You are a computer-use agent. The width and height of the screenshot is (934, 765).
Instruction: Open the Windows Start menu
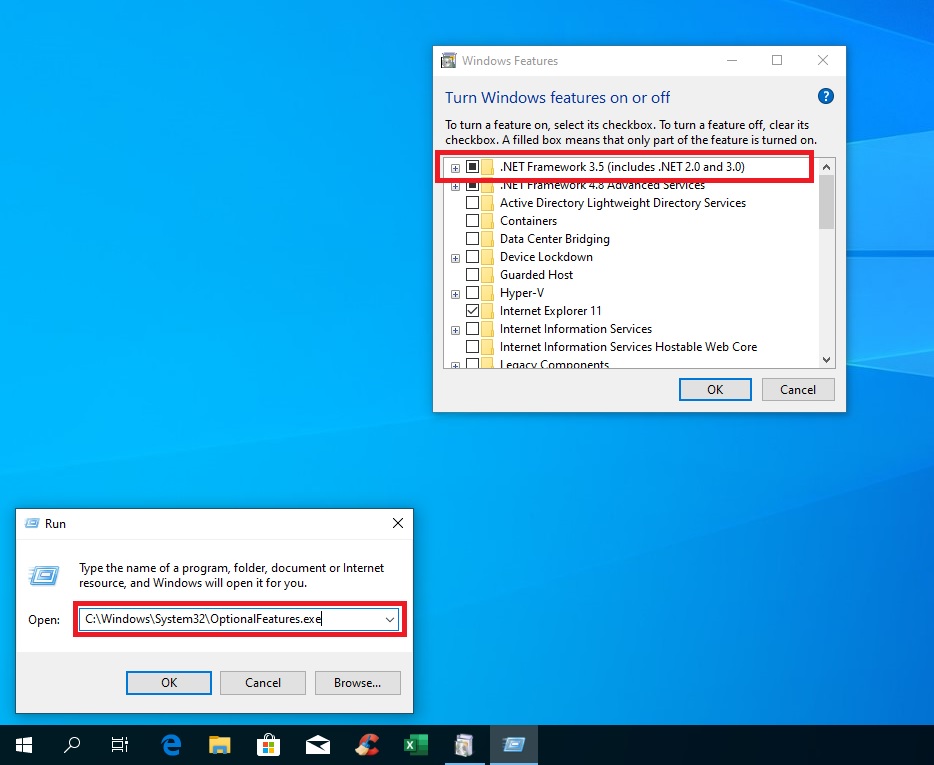pyautogui.click(x=24, y=745)
